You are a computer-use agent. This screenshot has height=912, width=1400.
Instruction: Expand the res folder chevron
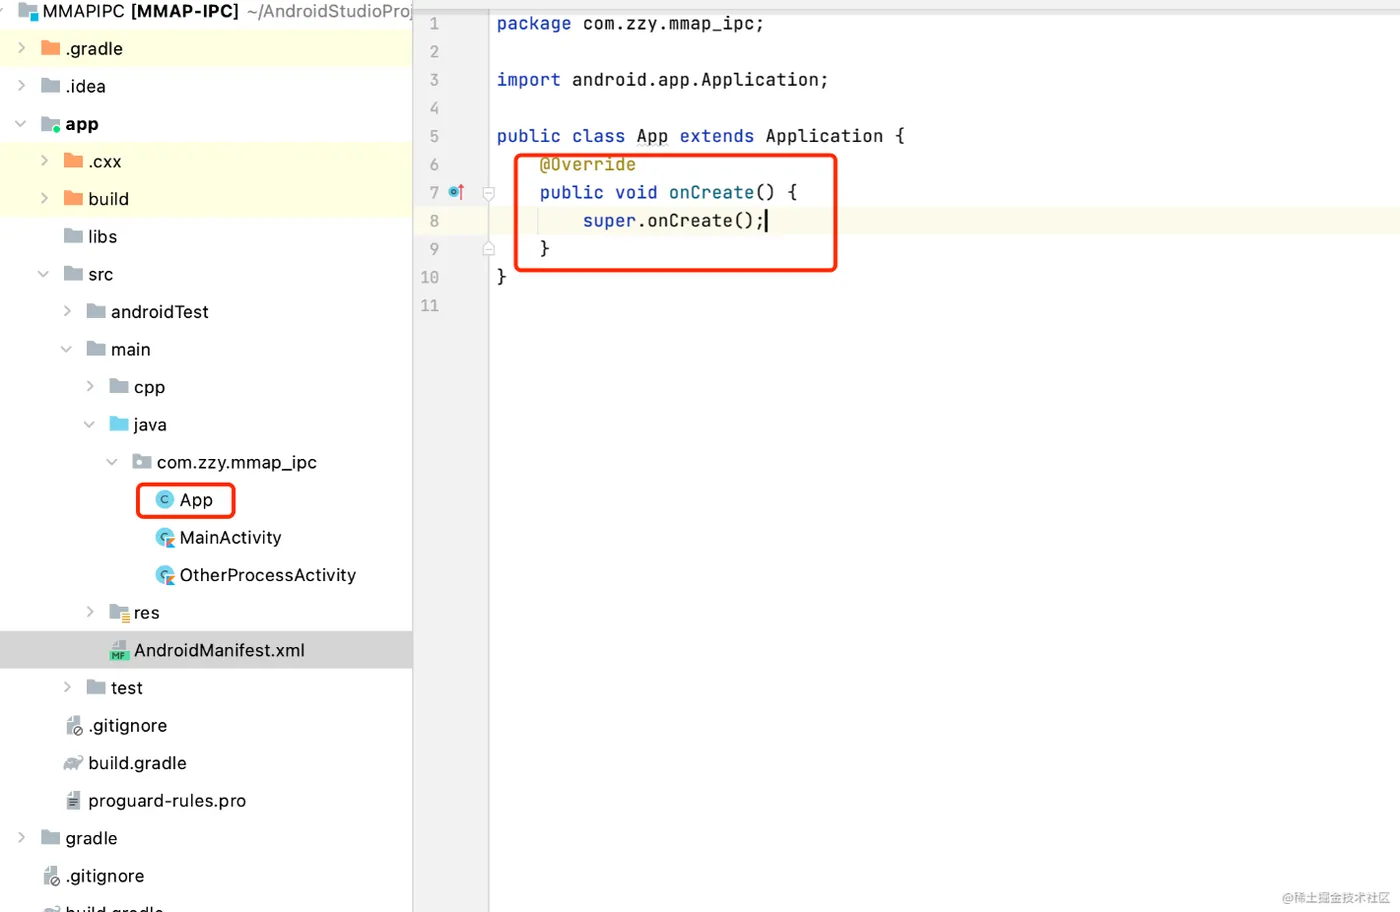pos(90,612)
